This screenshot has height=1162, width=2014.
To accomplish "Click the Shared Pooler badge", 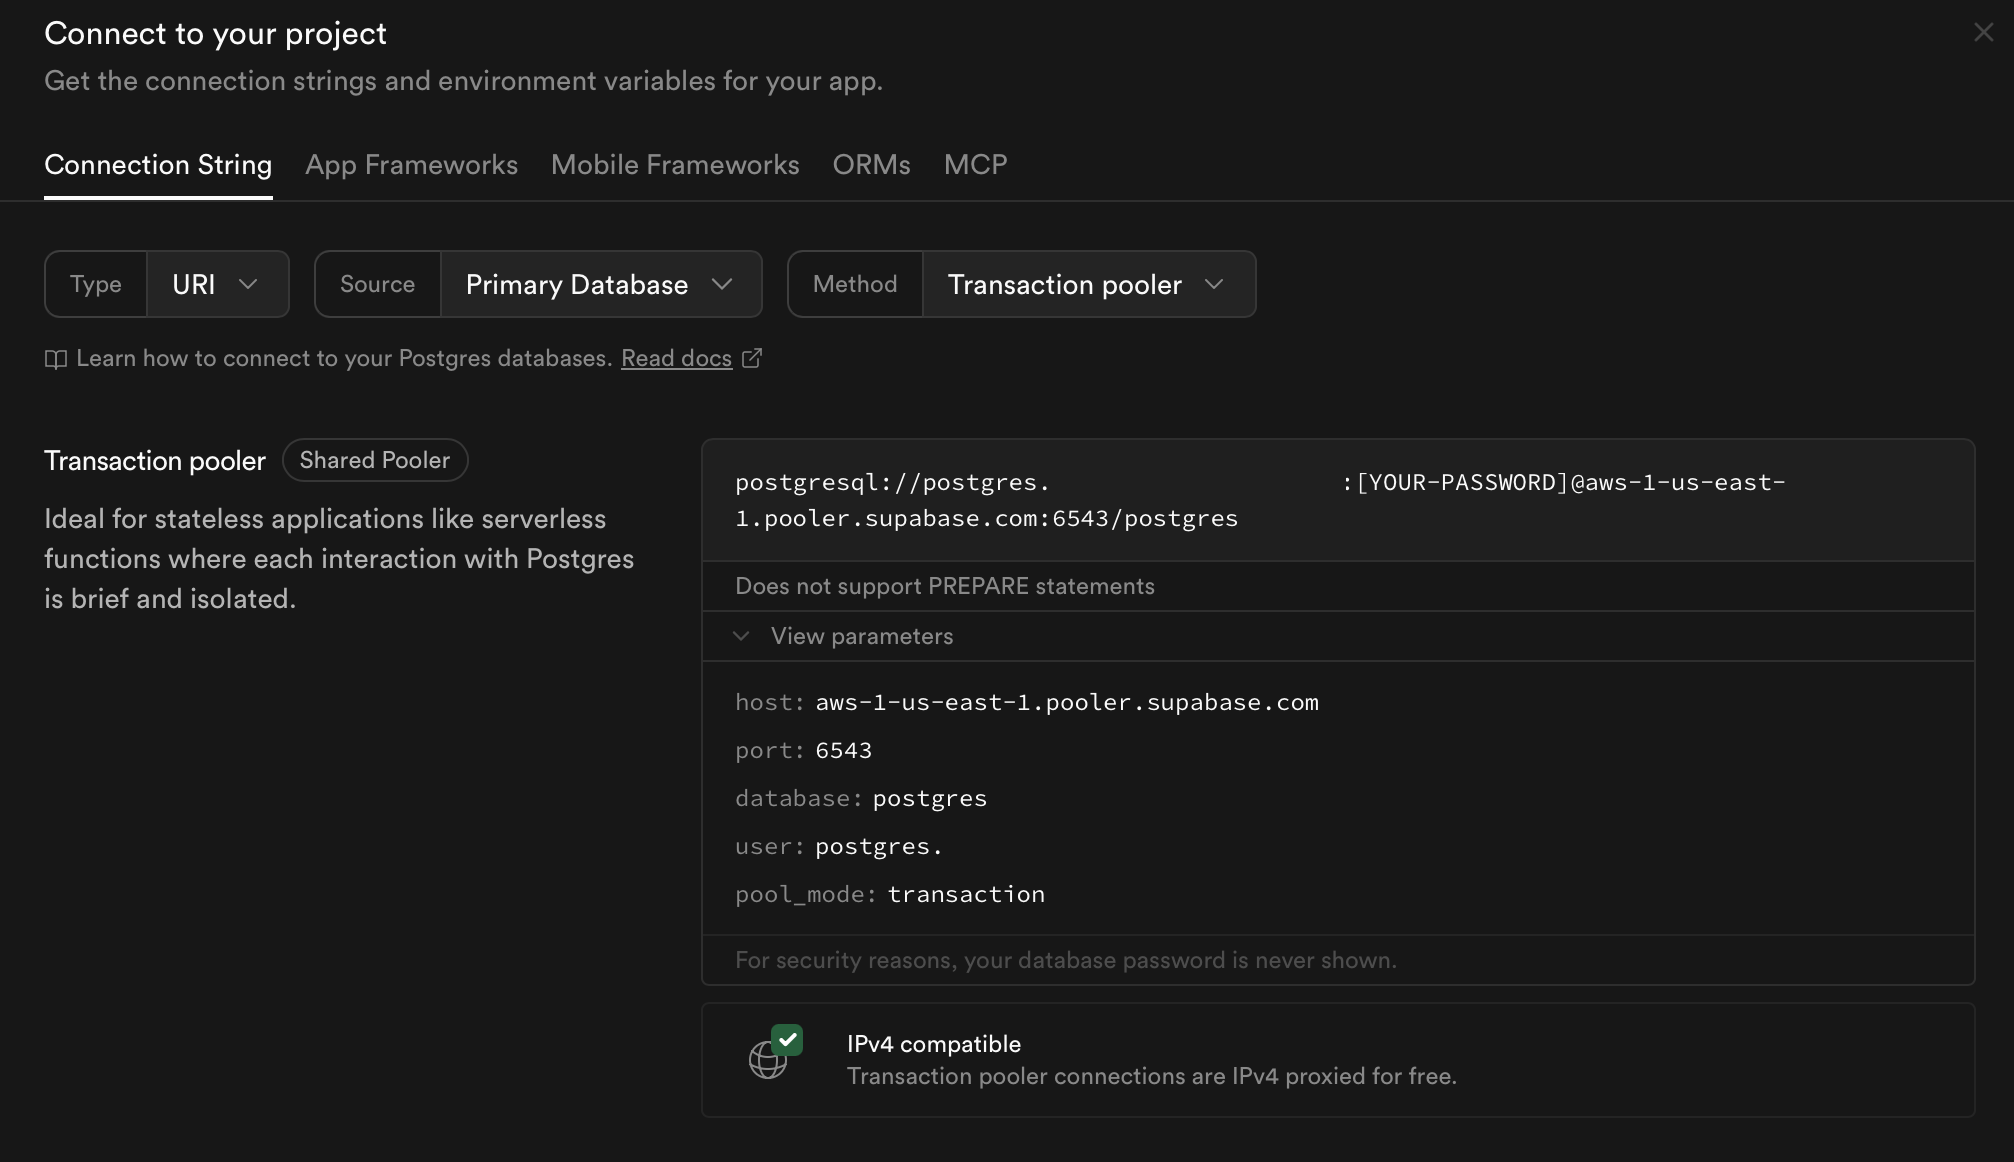I will (x=374, y=460).
